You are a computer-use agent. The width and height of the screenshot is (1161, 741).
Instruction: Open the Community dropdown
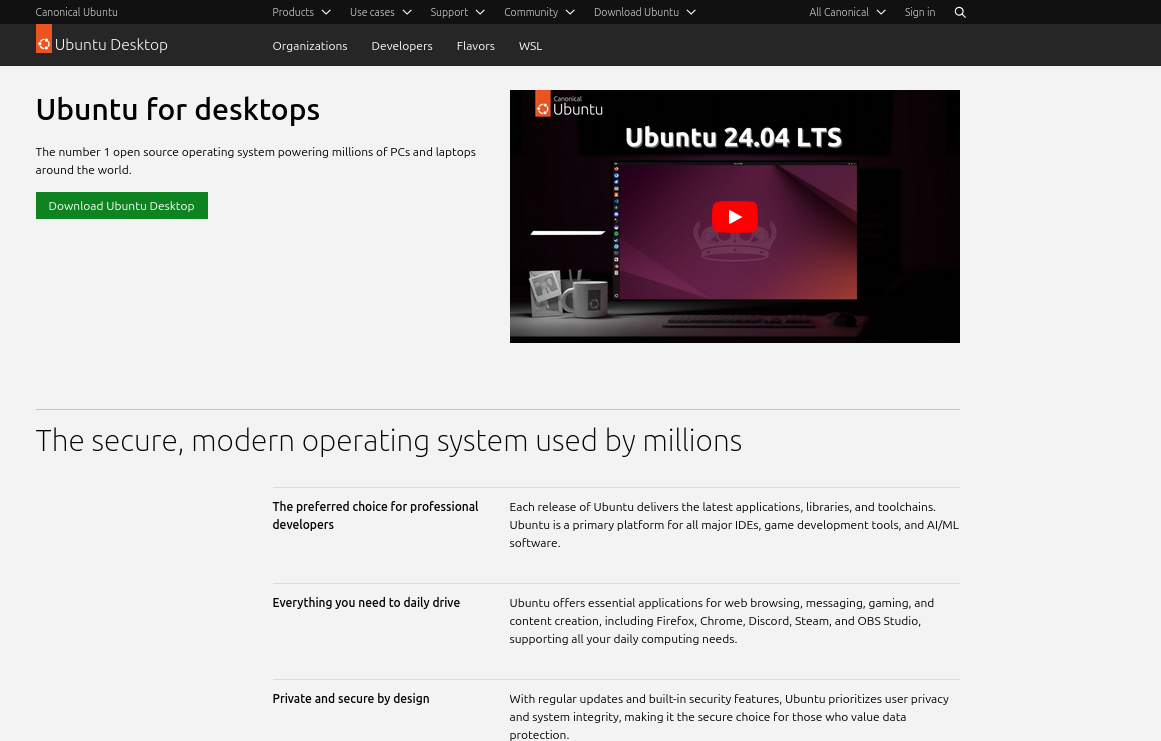point(539,12)
